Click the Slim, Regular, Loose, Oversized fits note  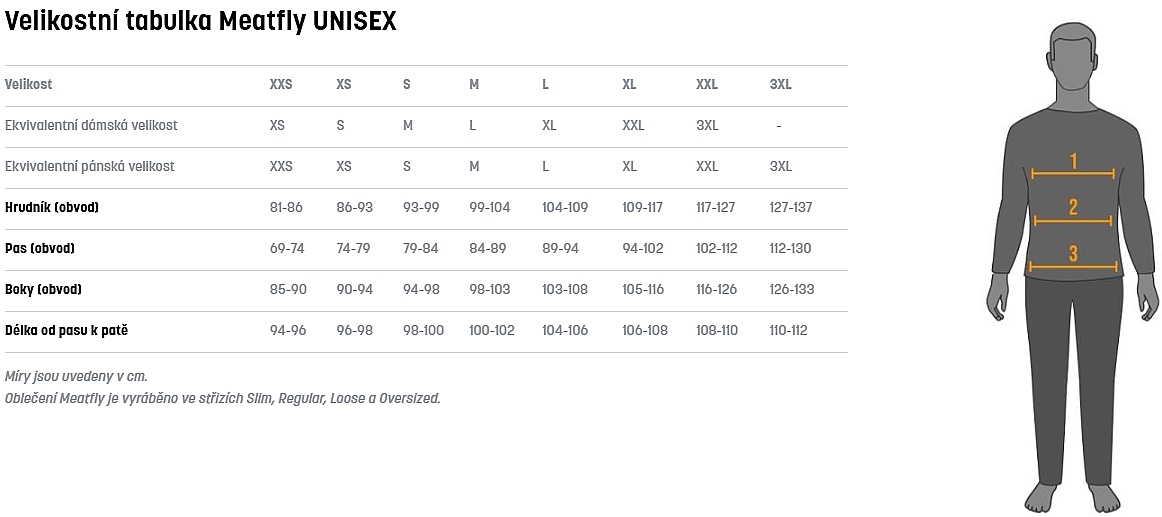222,398
